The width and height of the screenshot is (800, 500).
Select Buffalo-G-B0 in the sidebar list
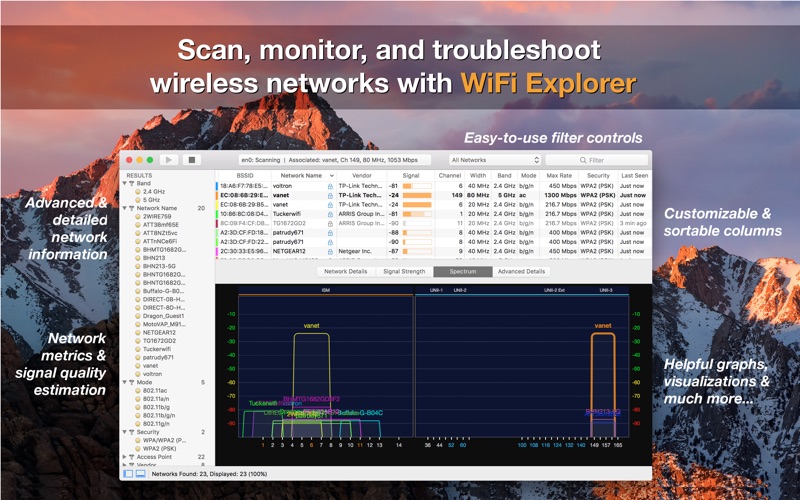[x=163, y=291]
